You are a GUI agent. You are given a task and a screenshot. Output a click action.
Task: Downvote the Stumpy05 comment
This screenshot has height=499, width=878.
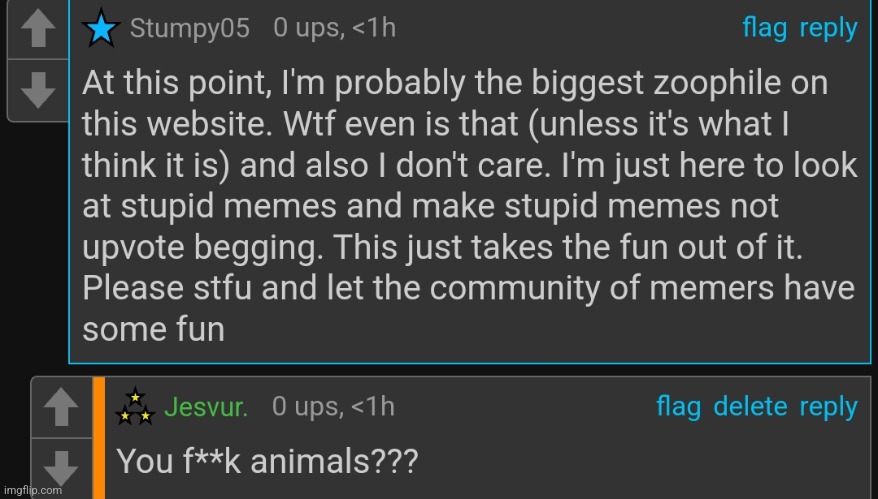tap(37, 91)
